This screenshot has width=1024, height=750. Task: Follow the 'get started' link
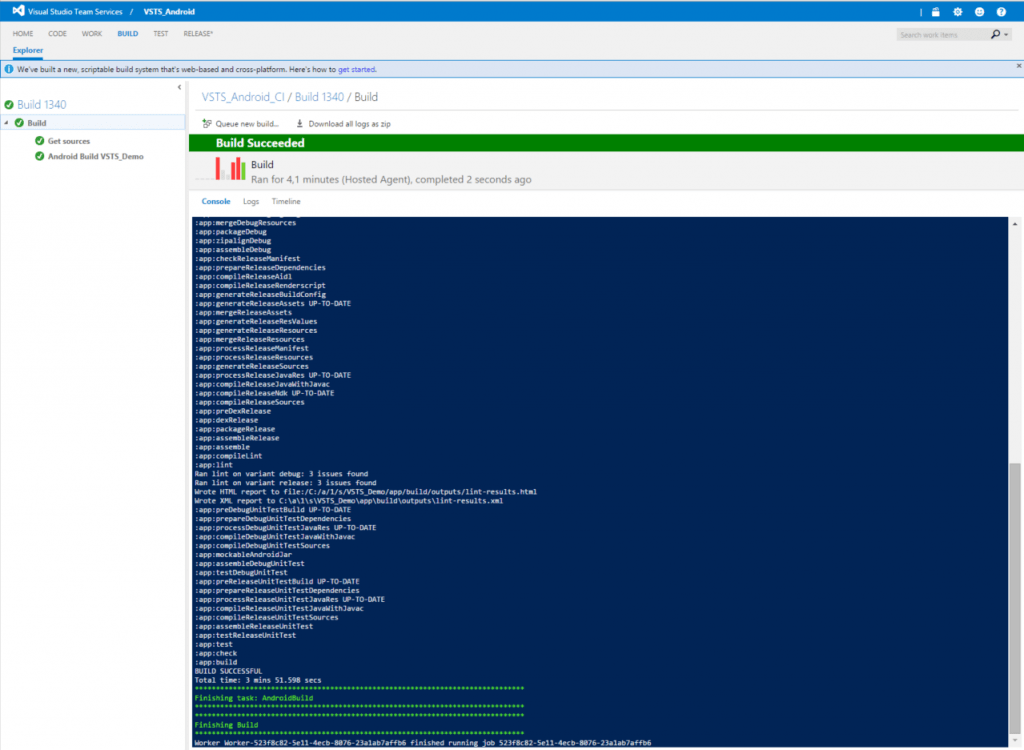tap(357, 69)
